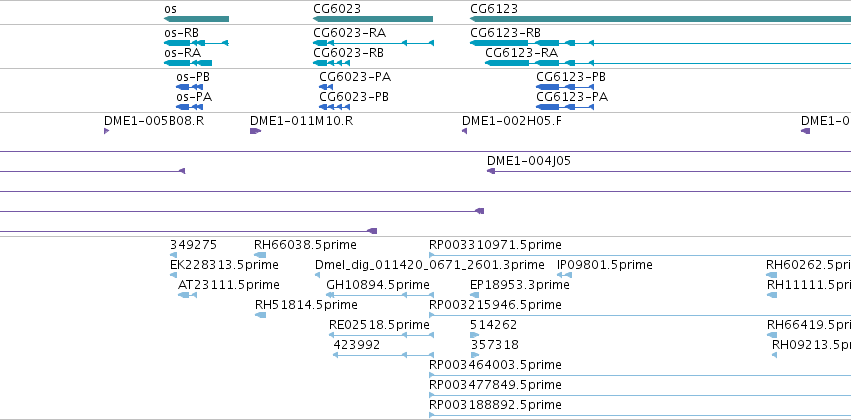The height and width of the screenshot is (420, 851).
Task: Select the os-PA protein feature label
Action: [194, 97]
